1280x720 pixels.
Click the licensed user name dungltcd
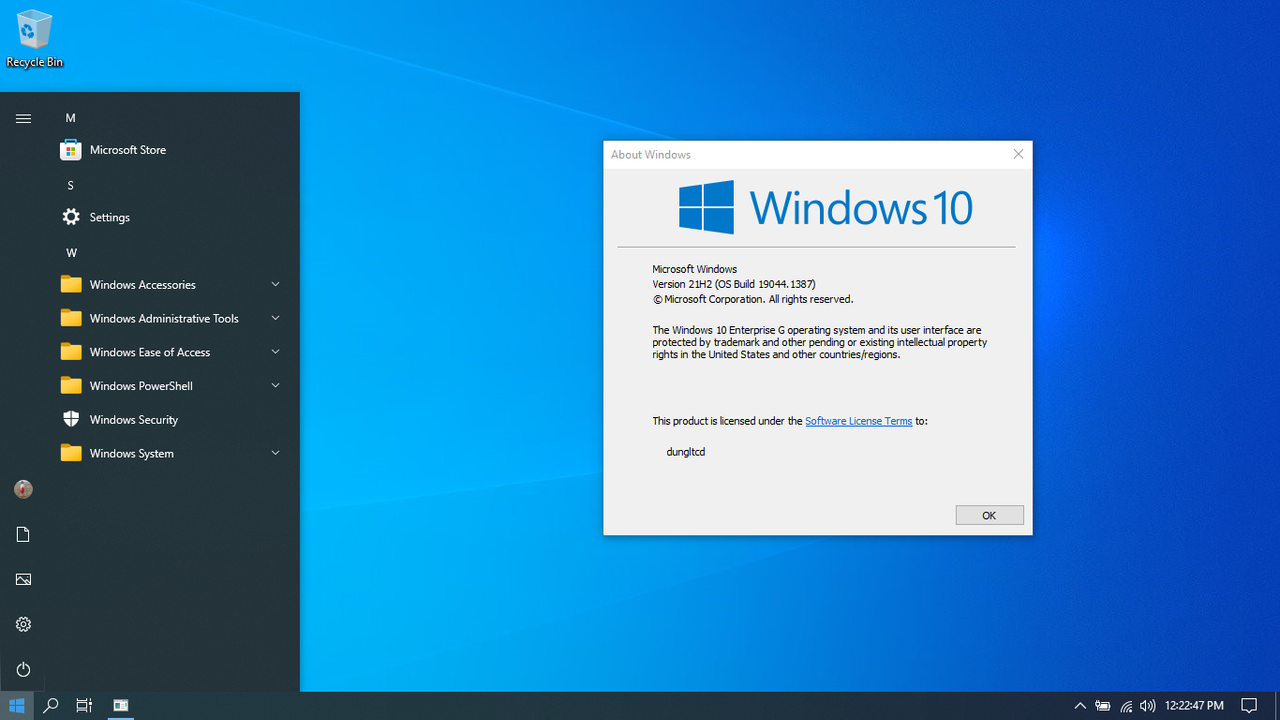point(685,452)
